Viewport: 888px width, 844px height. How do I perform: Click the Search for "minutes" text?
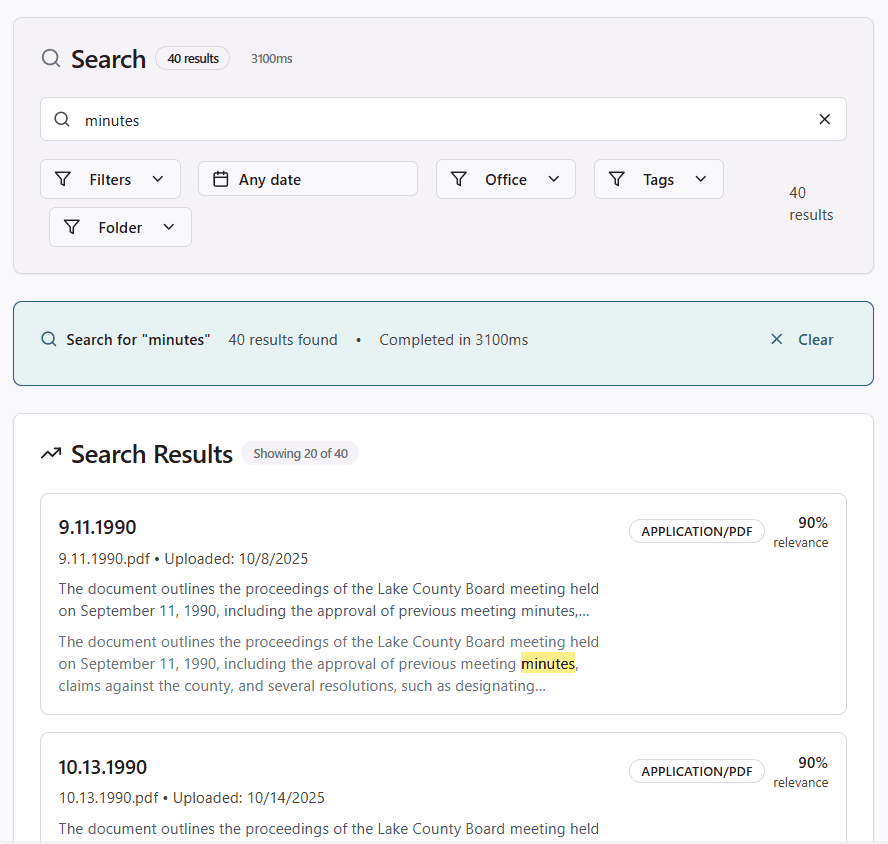point(138,339)
